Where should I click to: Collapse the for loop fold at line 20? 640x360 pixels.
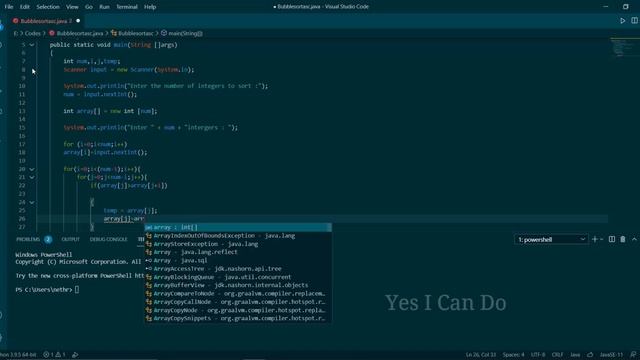[x=32, y=169]
